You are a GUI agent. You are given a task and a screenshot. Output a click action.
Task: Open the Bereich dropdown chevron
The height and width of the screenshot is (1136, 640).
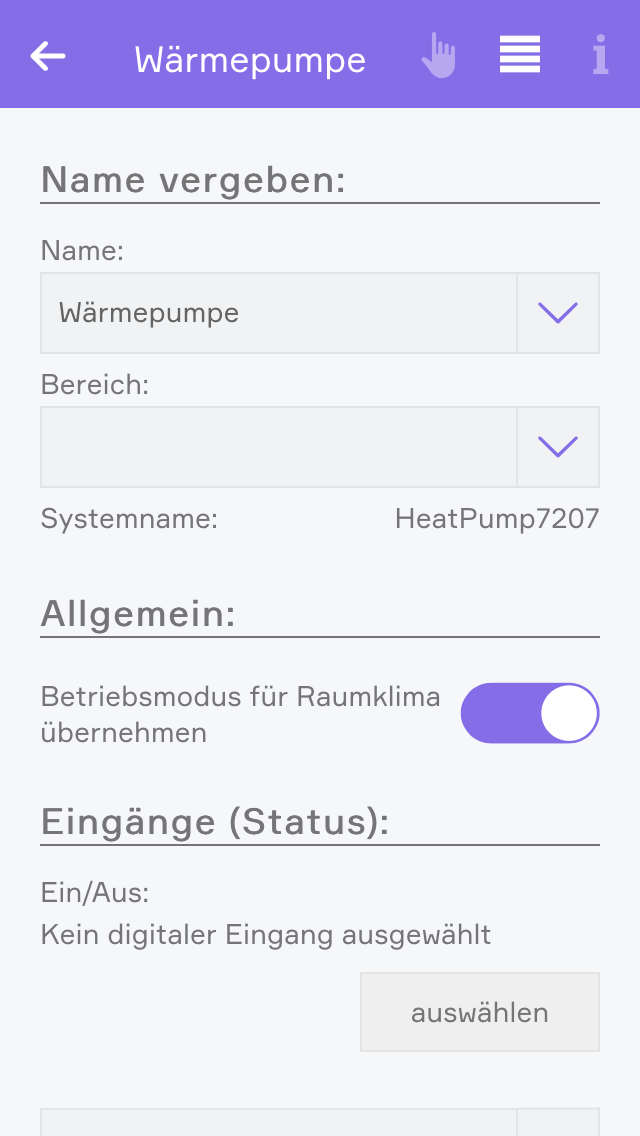(x=558, y=446)
